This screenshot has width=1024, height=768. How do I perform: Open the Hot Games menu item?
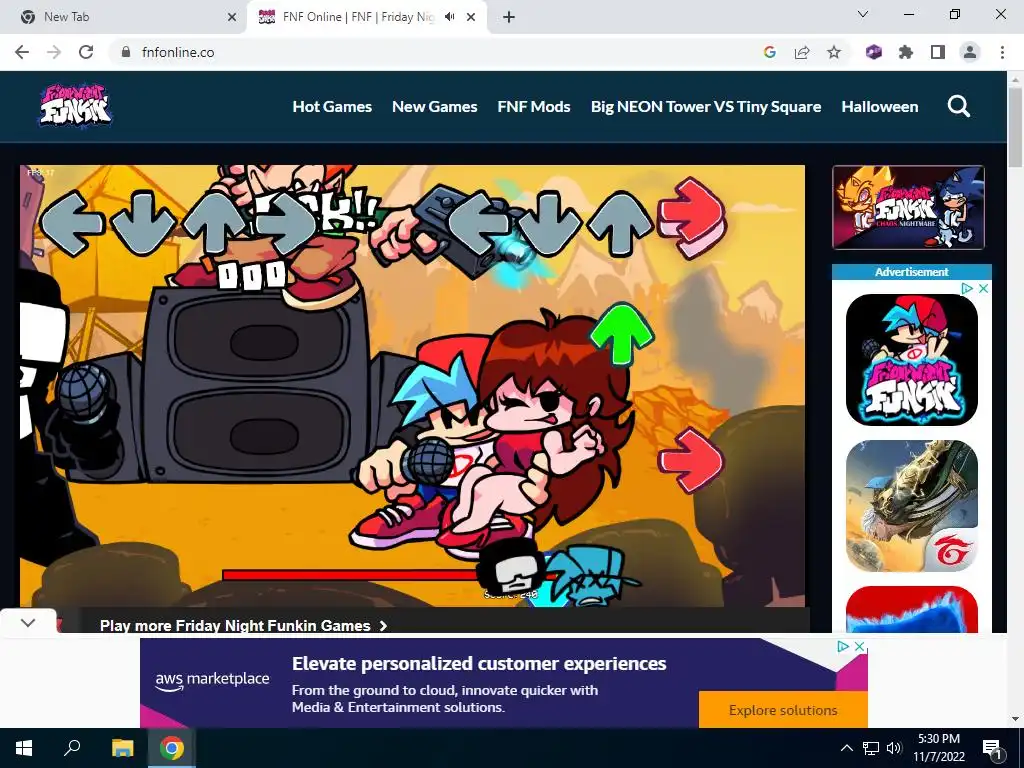click(x=332, y=106)
